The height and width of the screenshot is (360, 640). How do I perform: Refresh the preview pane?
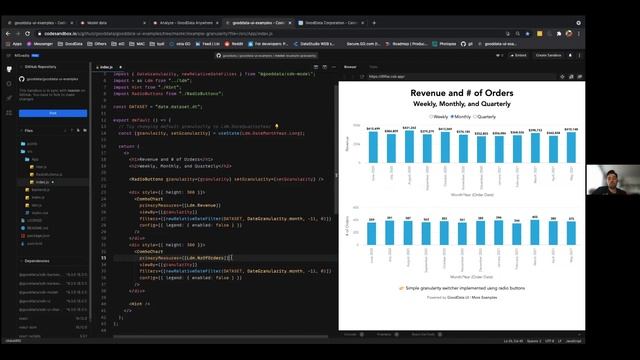point(362,77)
